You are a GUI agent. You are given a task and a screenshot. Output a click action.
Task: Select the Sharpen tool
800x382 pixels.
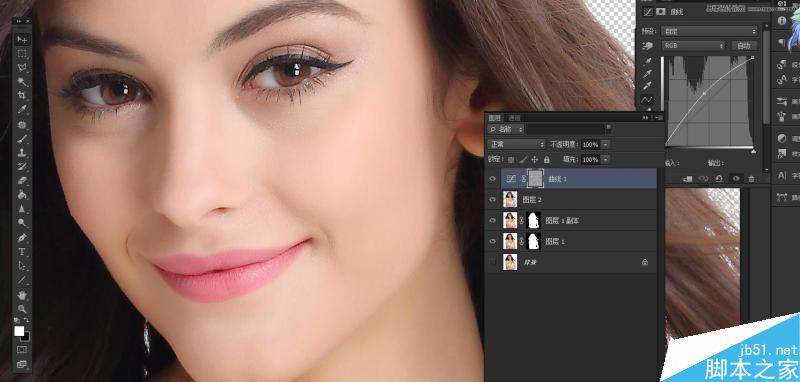pyautogui.click(x=22, y=208)
